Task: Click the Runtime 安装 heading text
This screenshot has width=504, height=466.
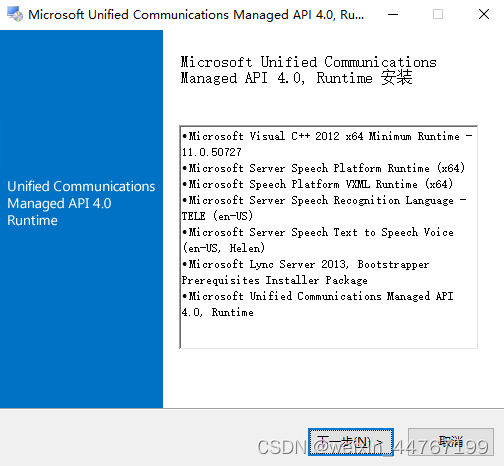Action: [x=364, y=78]
